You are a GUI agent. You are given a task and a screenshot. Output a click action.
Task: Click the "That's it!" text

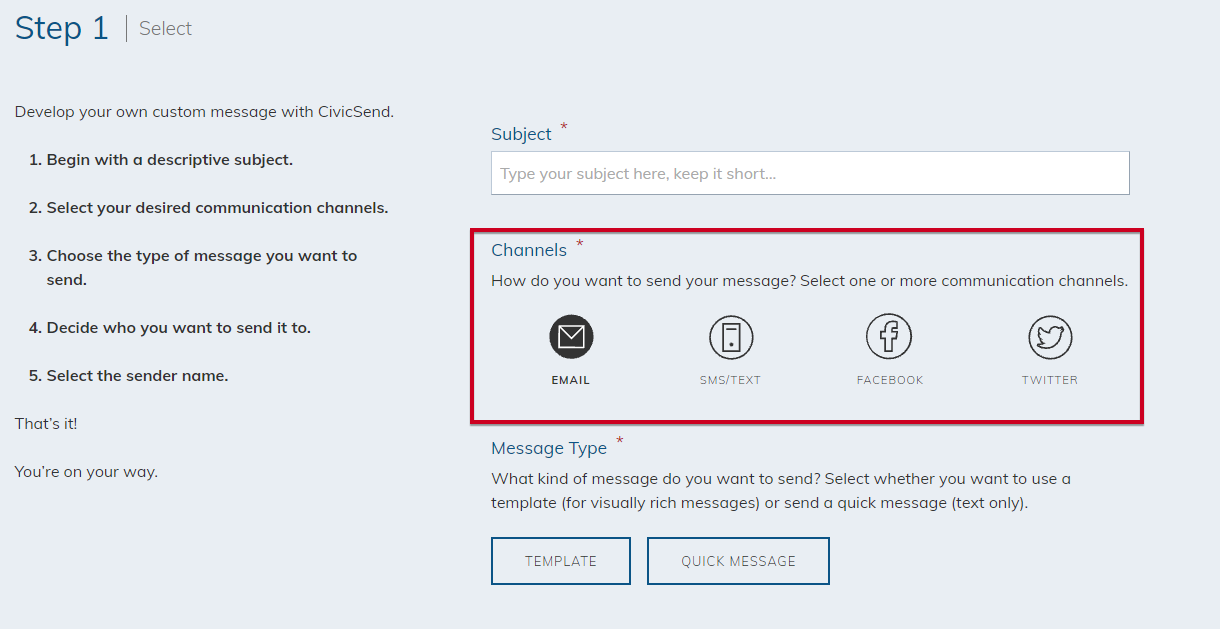[46, 424]
